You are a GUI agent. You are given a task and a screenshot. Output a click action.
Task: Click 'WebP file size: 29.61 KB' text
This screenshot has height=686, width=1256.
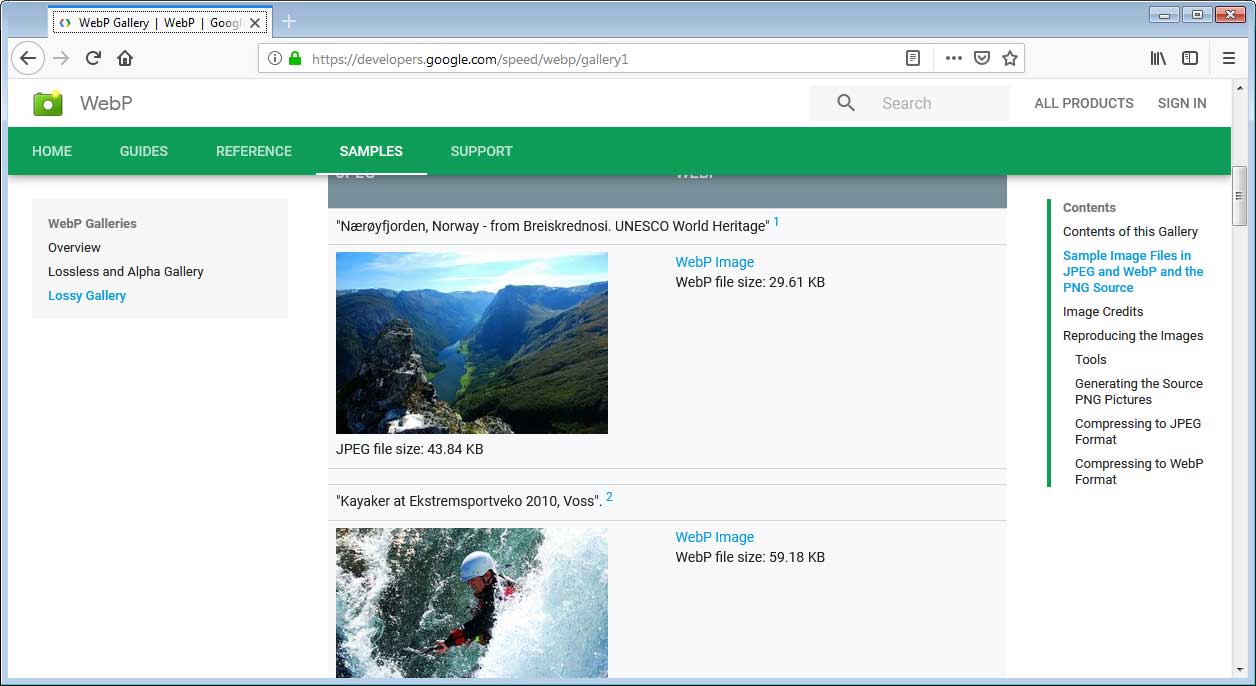[x=750, y=282]
